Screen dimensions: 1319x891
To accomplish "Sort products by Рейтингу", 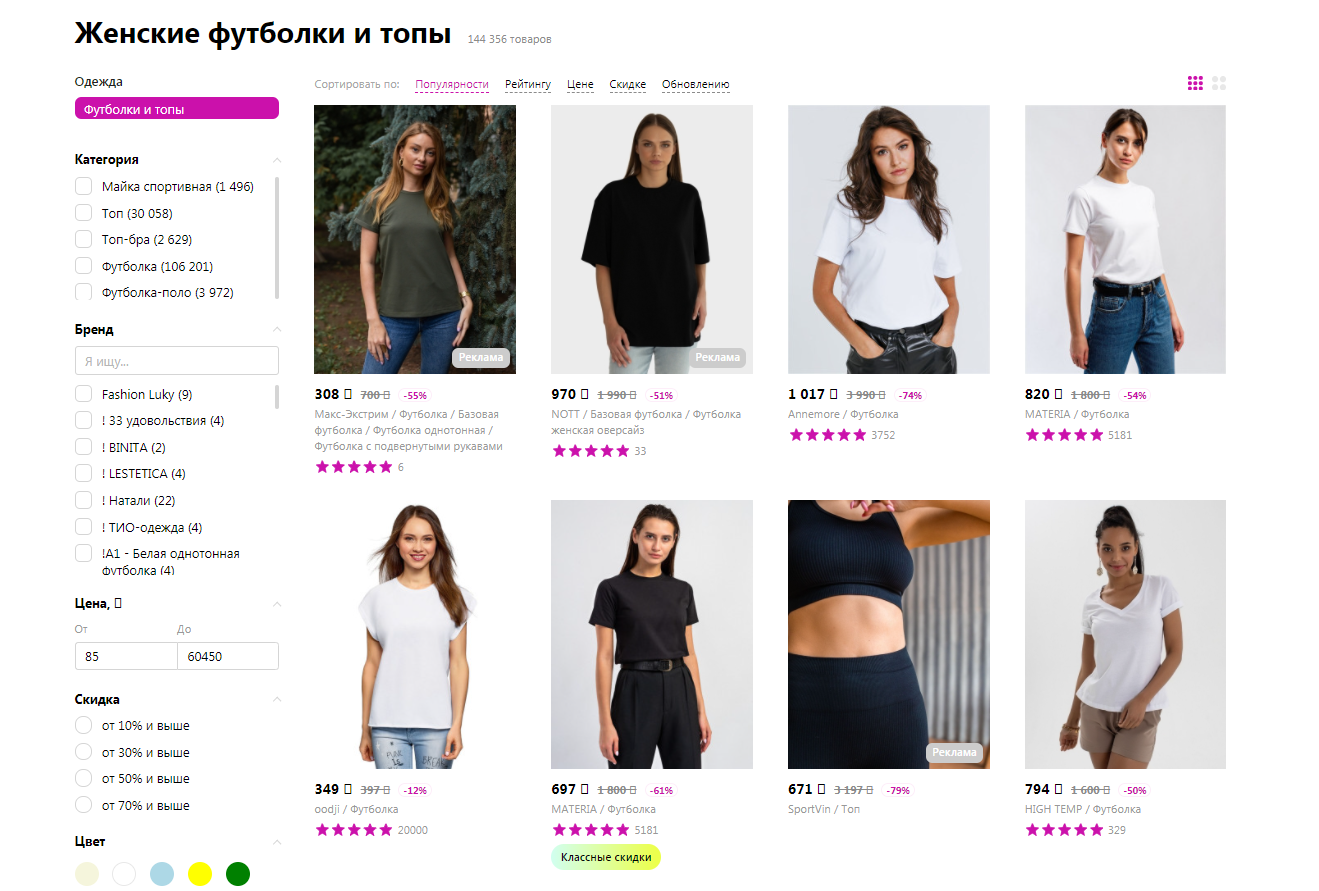I will pyautogui.click(x=528, y=85).
